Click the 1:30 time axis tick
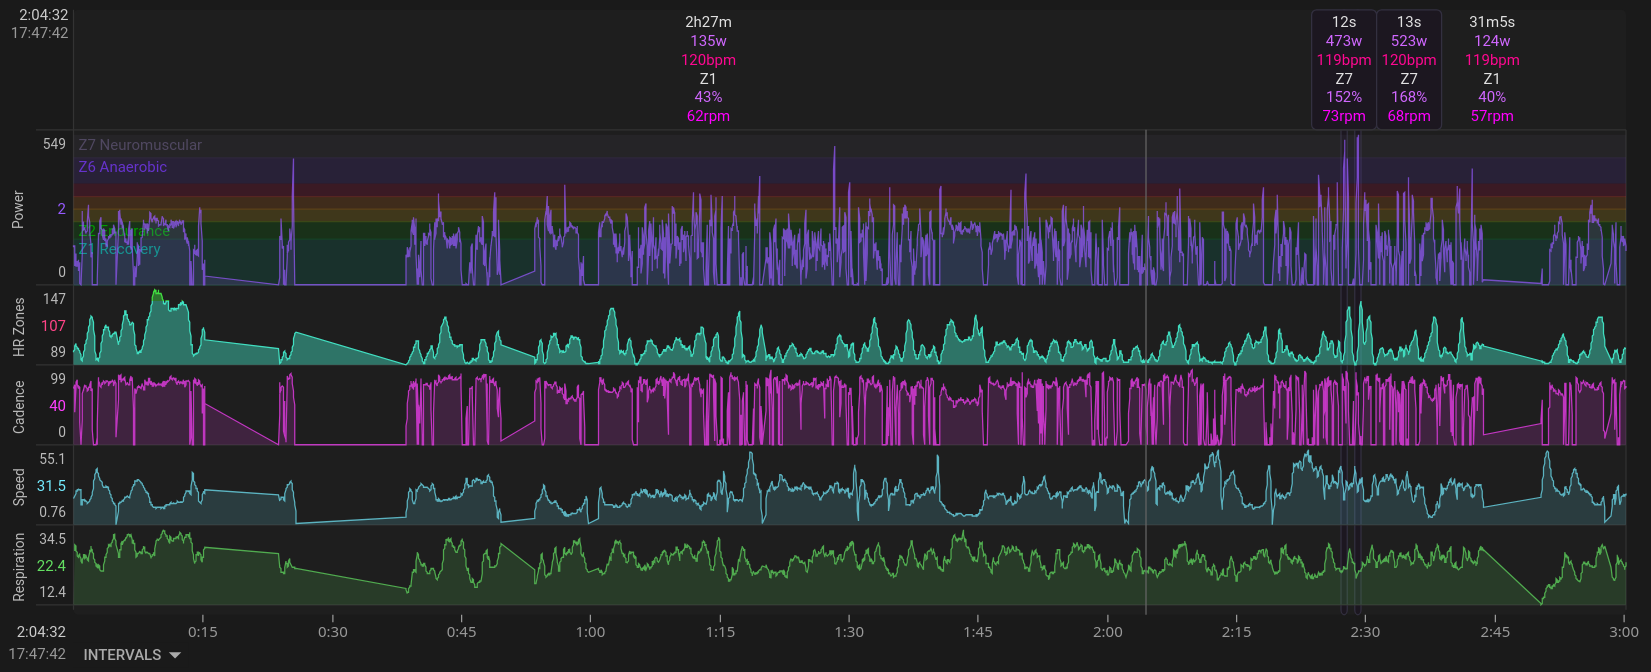This screenshot has height=672, width=1651. (849, 632)
